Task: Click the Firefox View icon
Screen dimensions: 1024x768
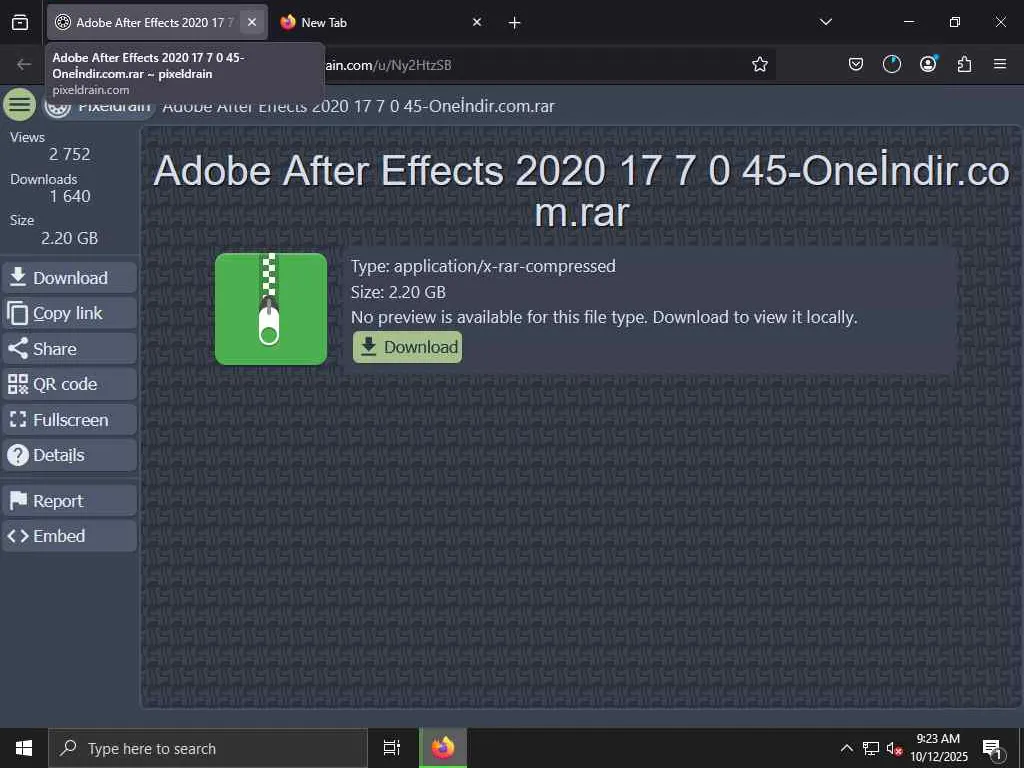Action: pyautogui.click(x=20, y=22)
